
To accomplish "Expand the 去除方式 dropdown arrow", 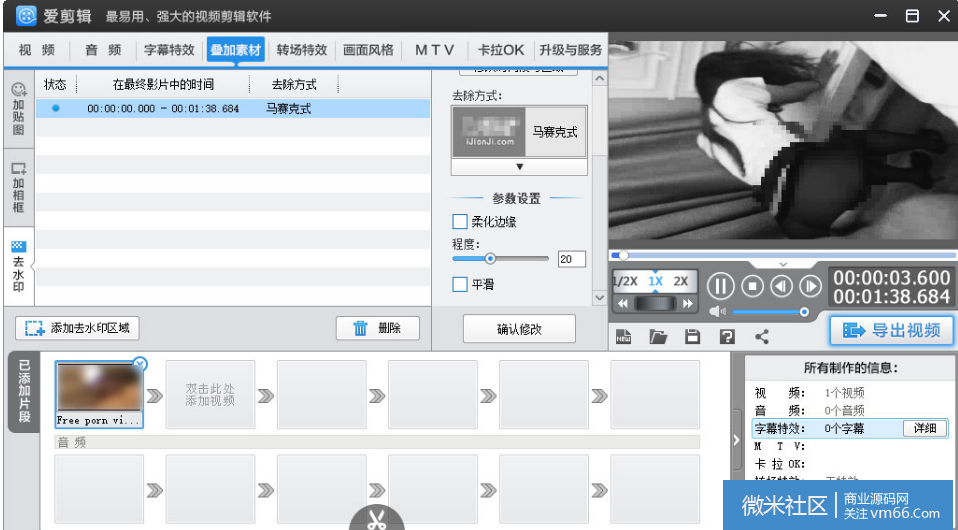I will tap(519, 167).
